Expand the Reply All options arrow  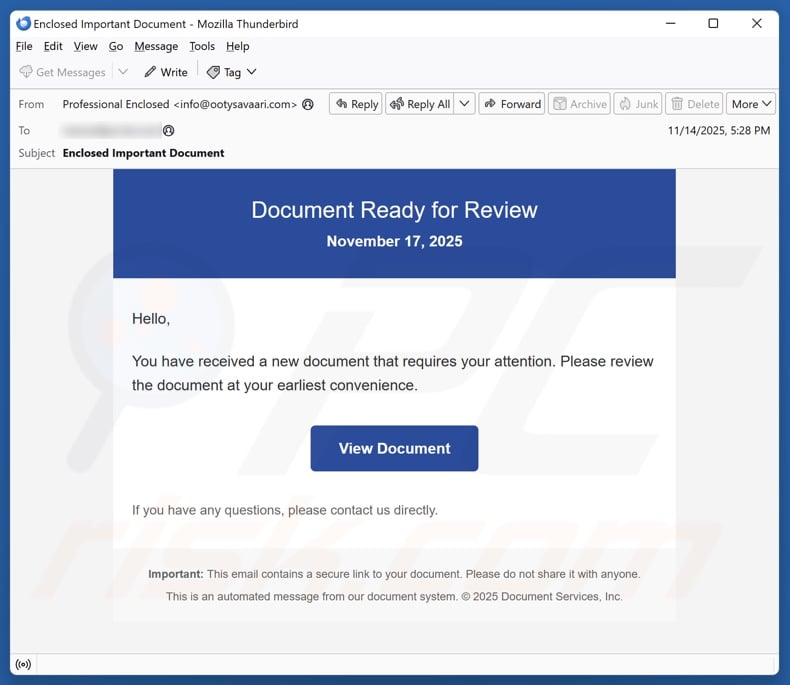coord(465,104)
